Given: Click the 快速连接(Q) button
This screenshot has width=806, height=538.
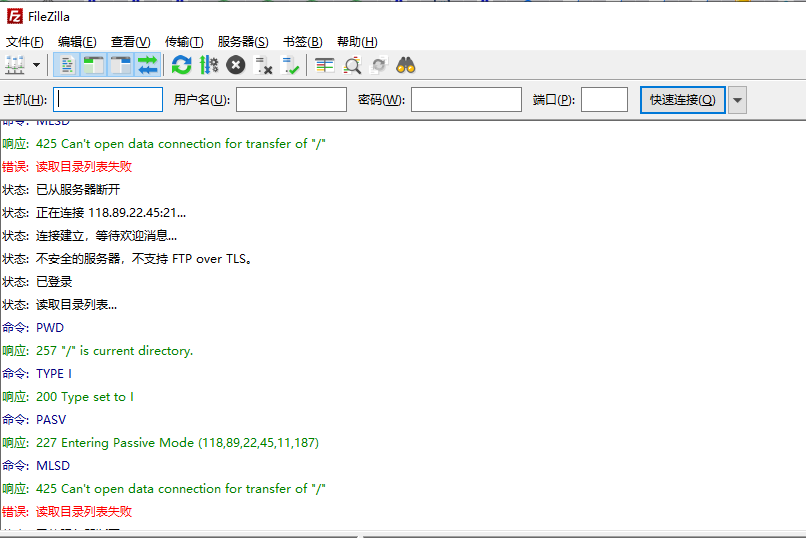Looking at the screenshot, I should (683, 100).
